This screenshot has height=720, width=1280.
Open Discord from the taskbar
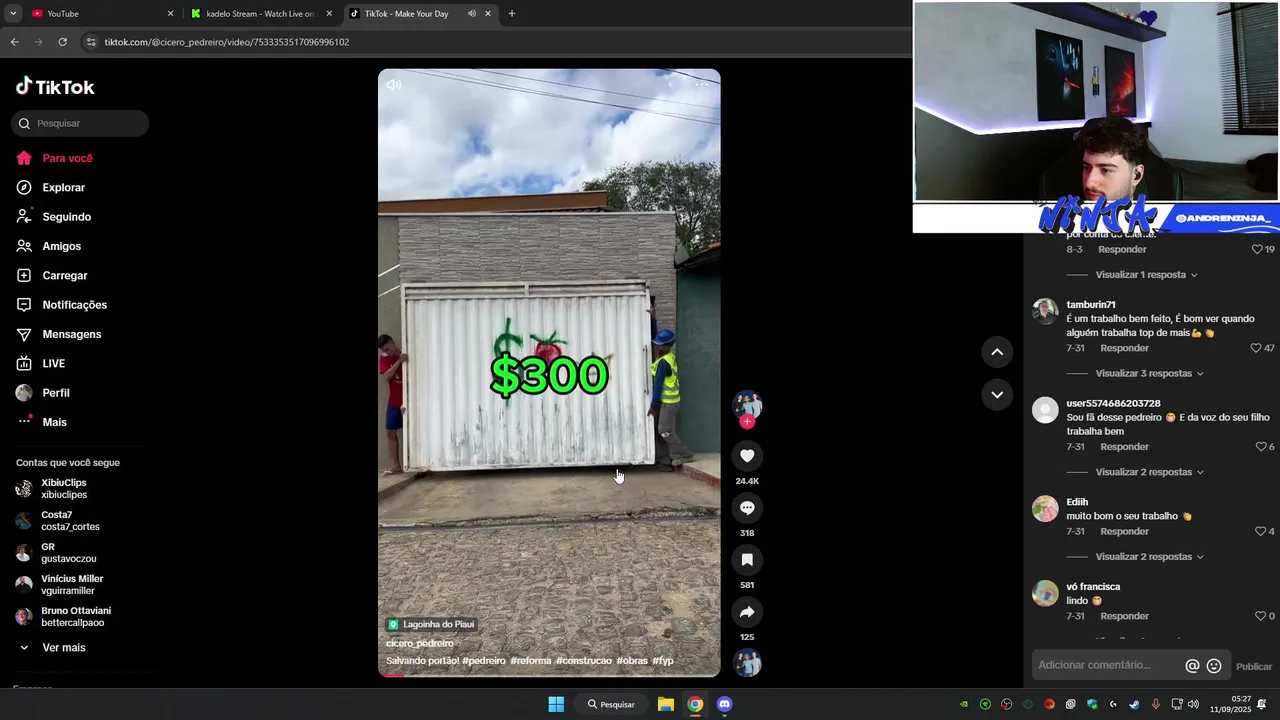click(725, 704)
